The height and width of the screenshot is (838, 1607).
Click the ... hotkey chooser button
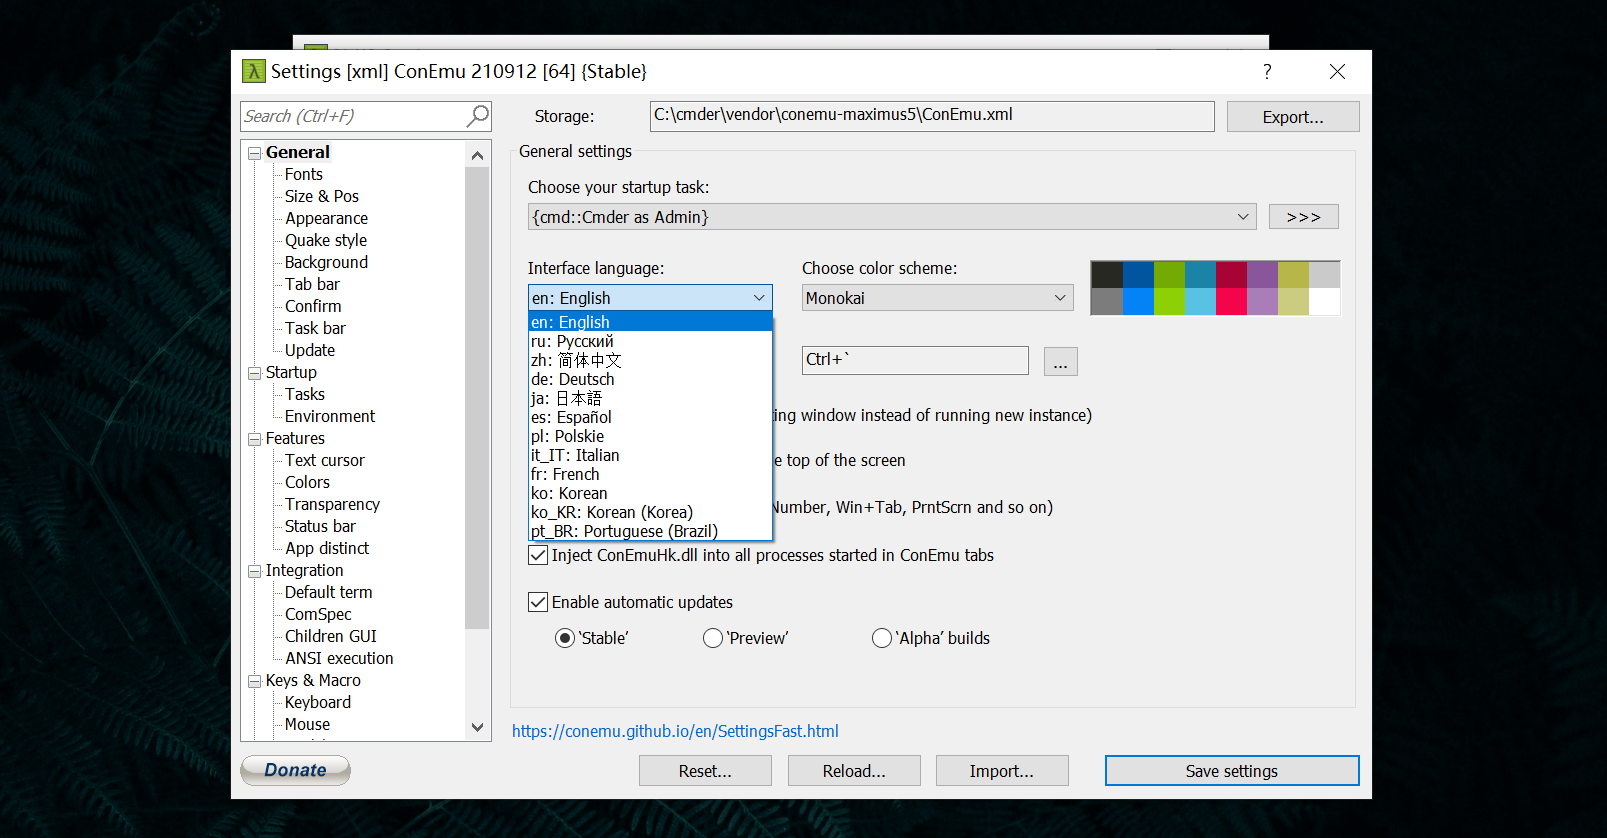(1061, 361)
